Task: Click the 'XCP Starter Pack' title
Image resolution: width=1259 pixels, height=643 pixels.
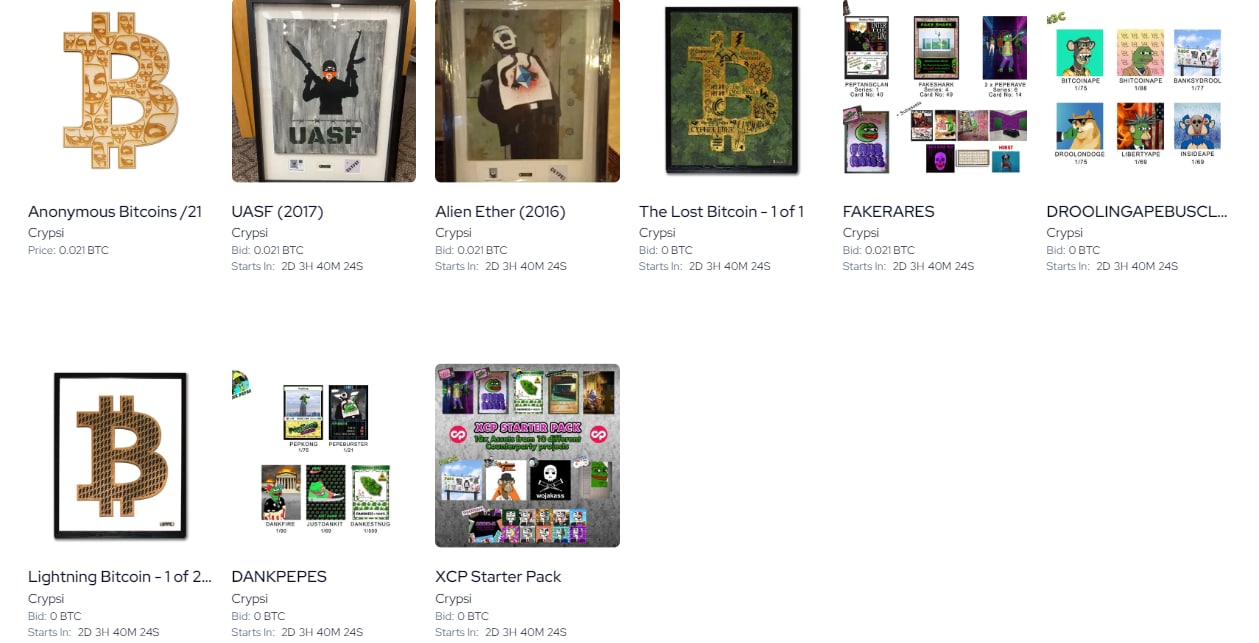Action: click(x=498, y=577)
